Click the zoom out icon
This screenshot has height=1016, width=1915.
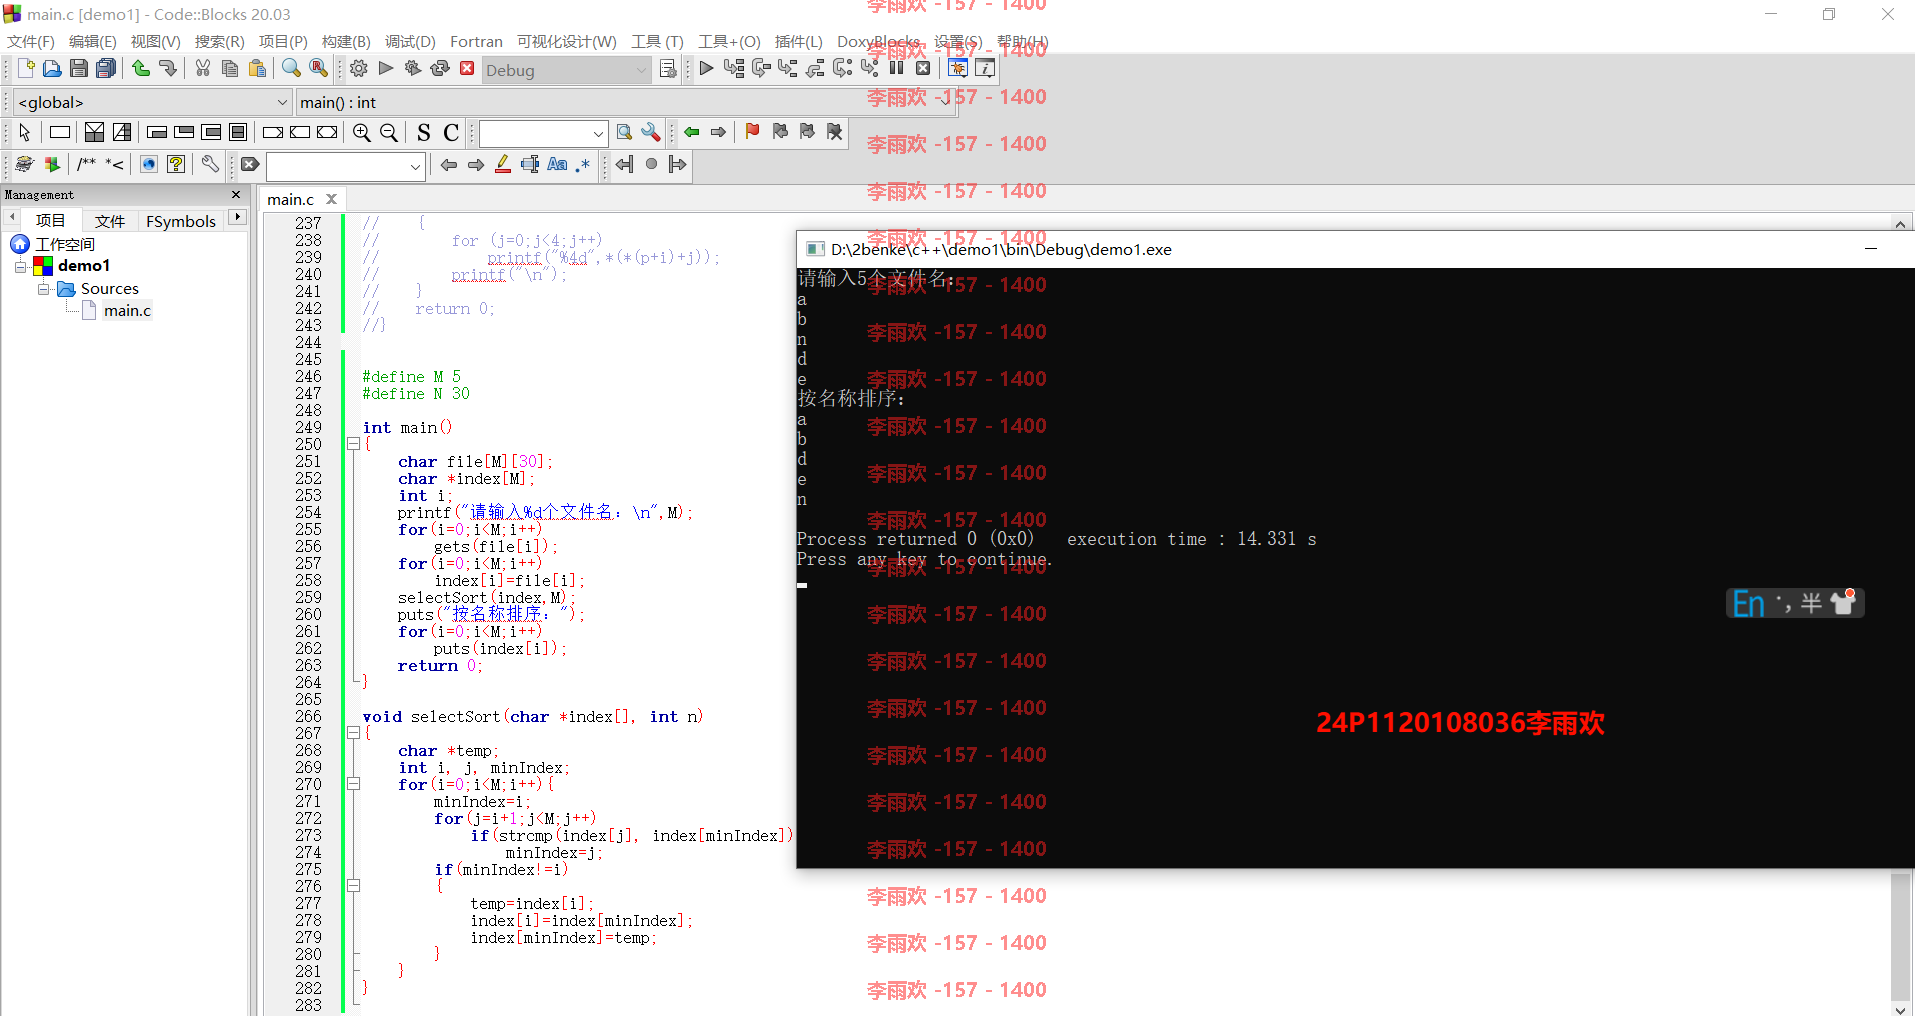coord(389,132)
